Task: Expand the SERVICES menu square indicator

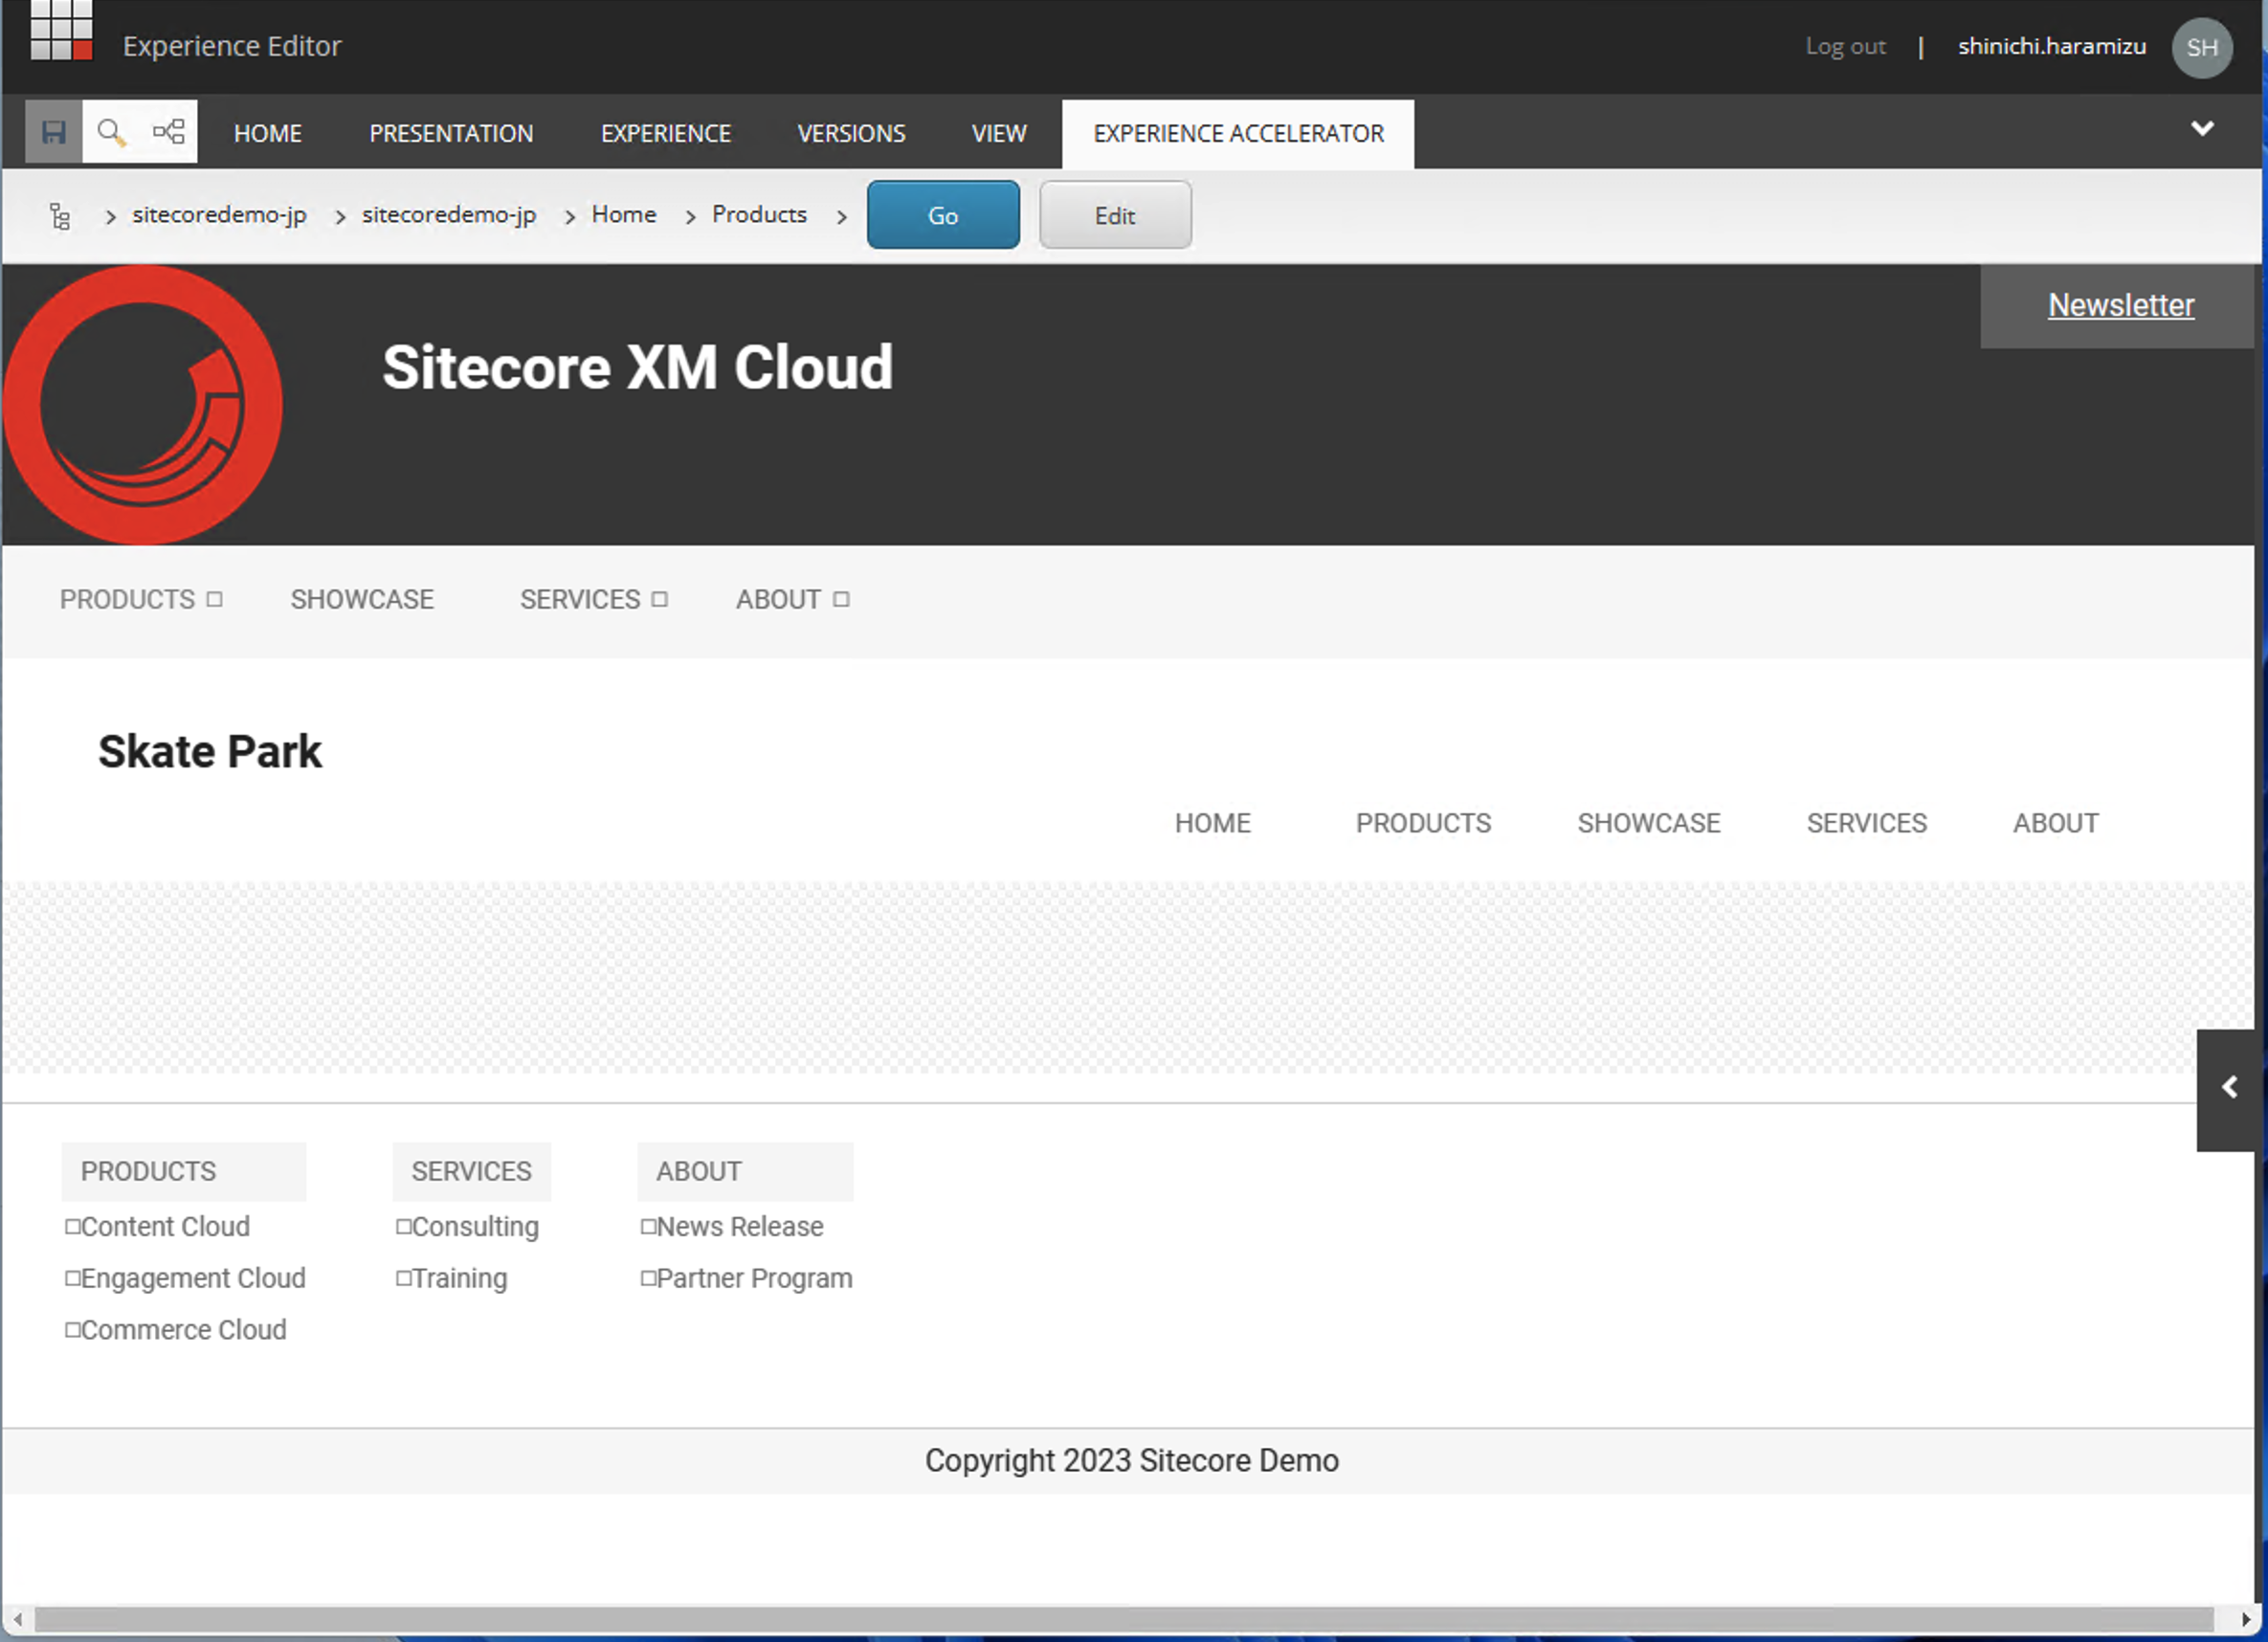Action: click(x=659, y=600)
